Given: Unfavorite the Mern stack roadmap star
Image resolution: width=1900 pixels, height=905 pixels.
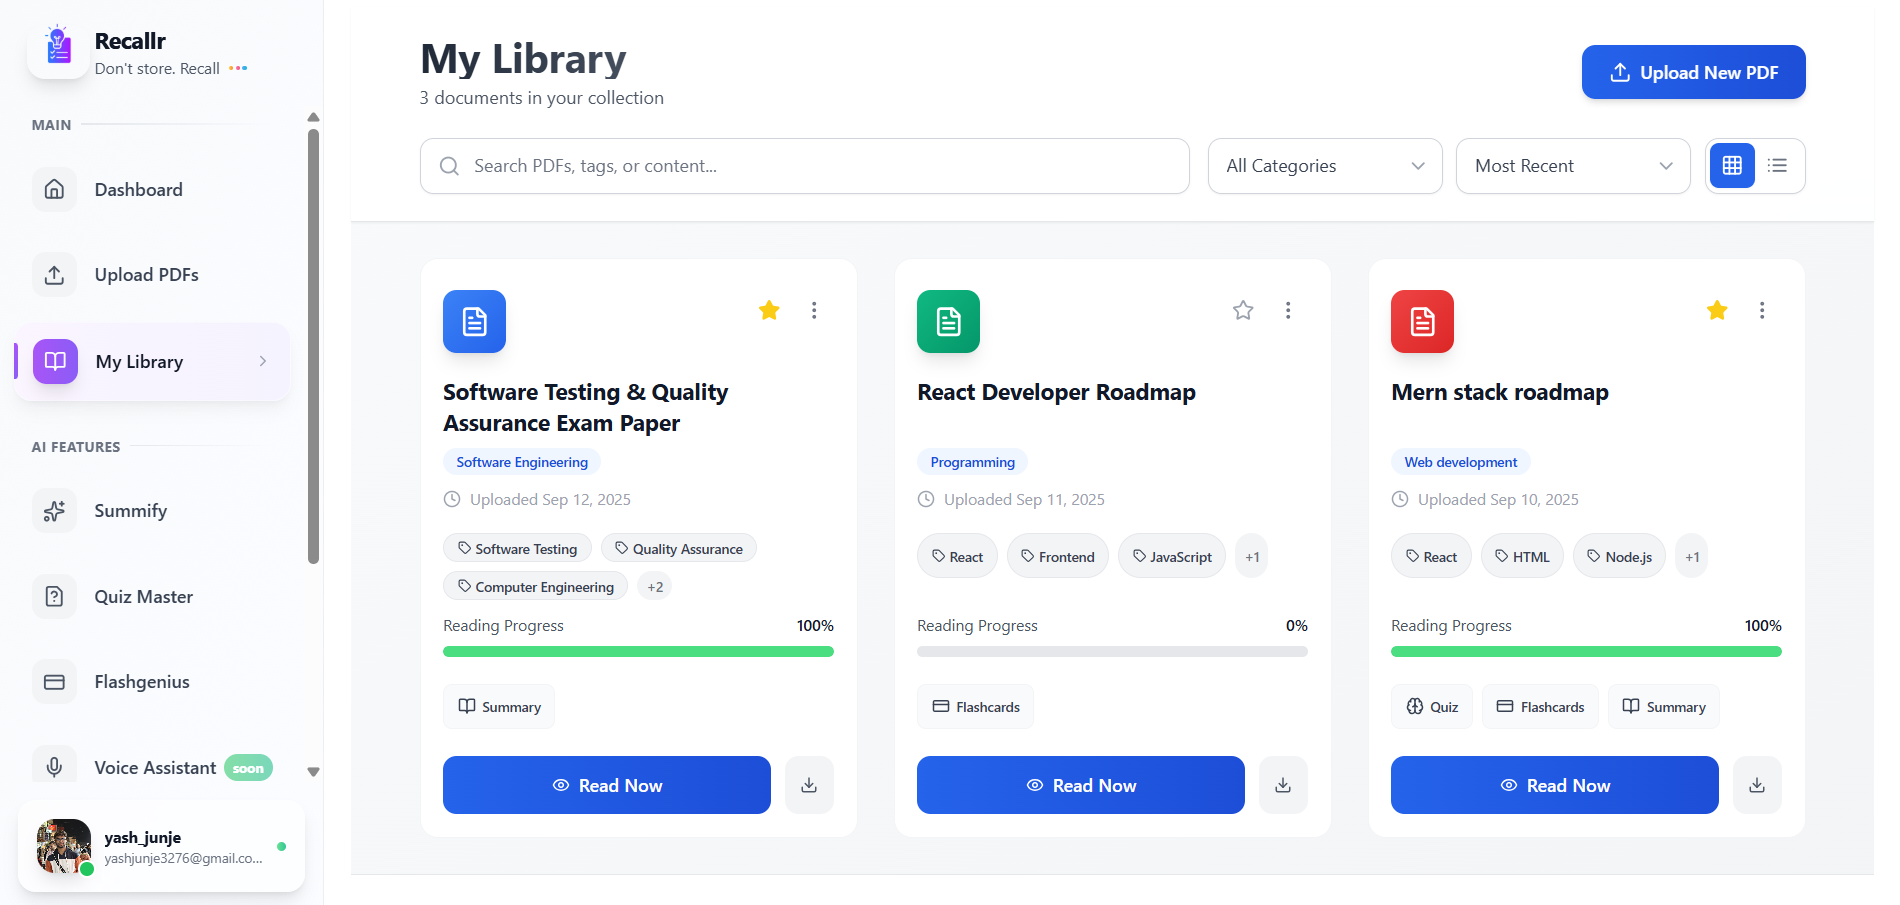Looking at the screenshot, I should click(x=1717, y=310).
